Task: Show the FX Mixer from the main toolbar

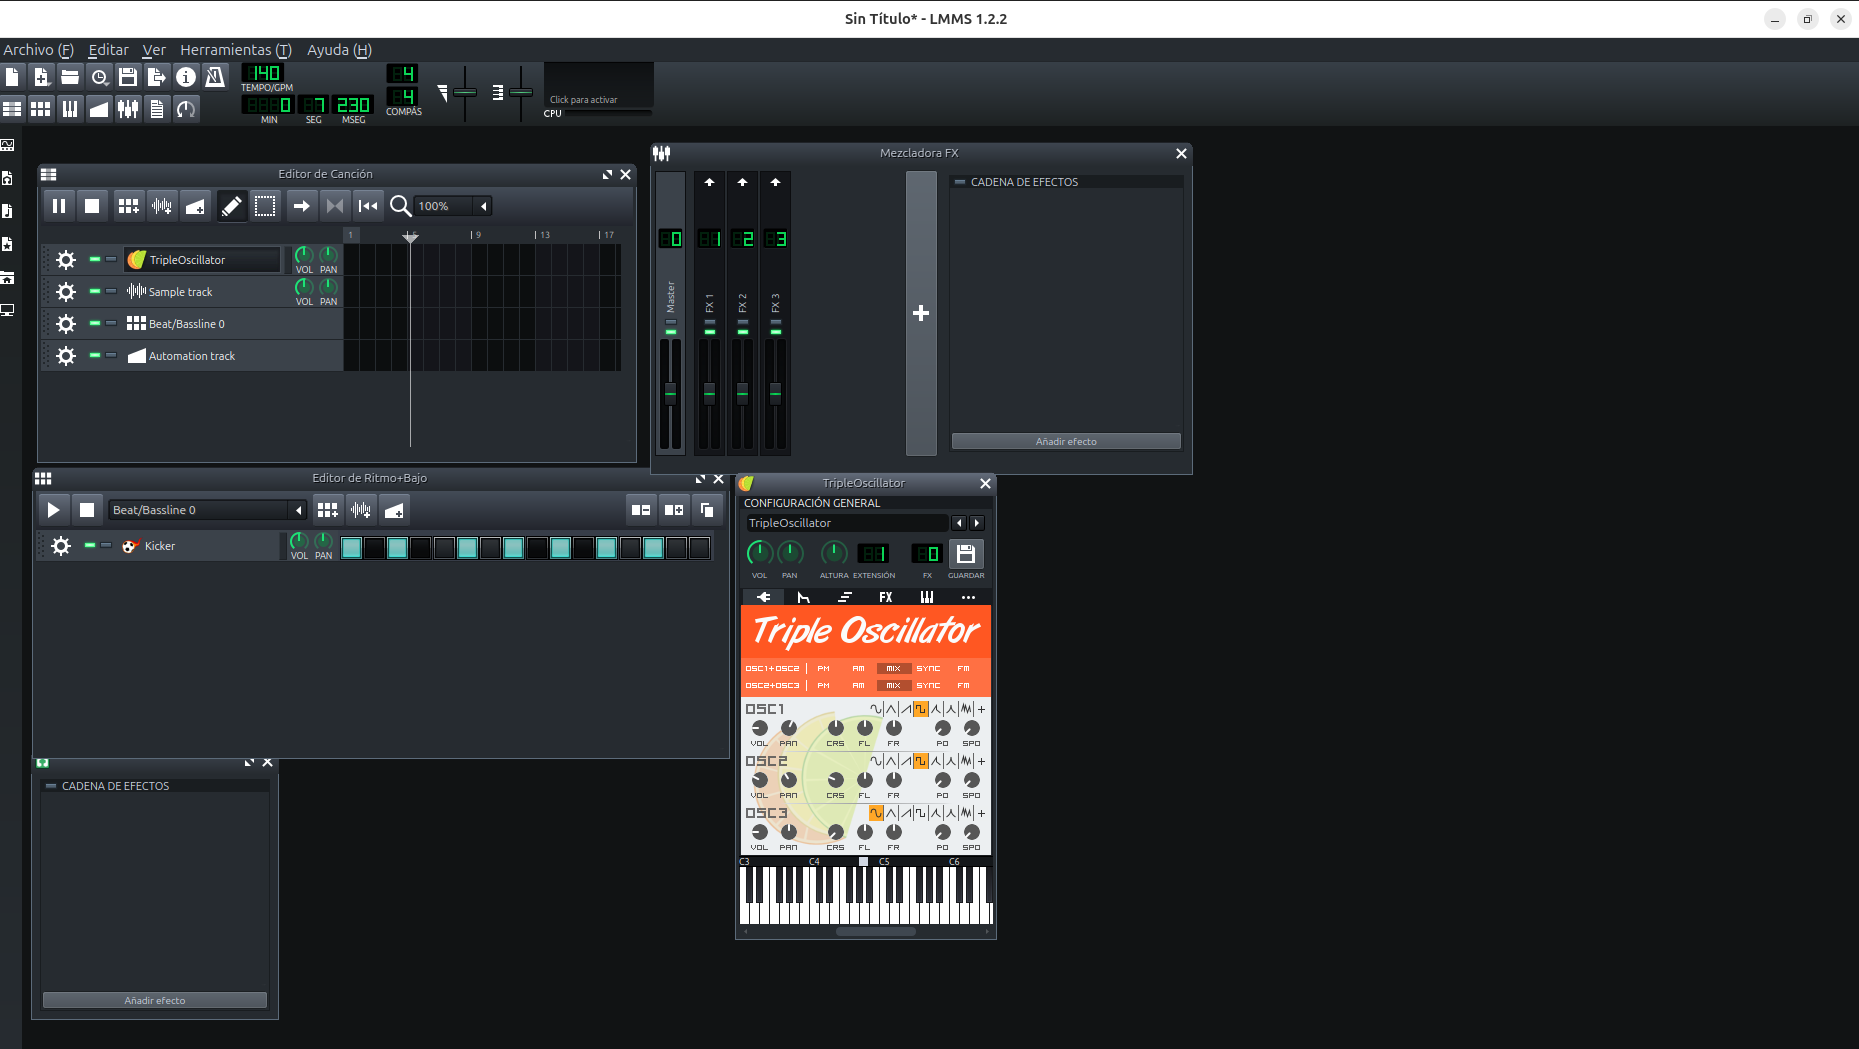Action: click(128, 109)
